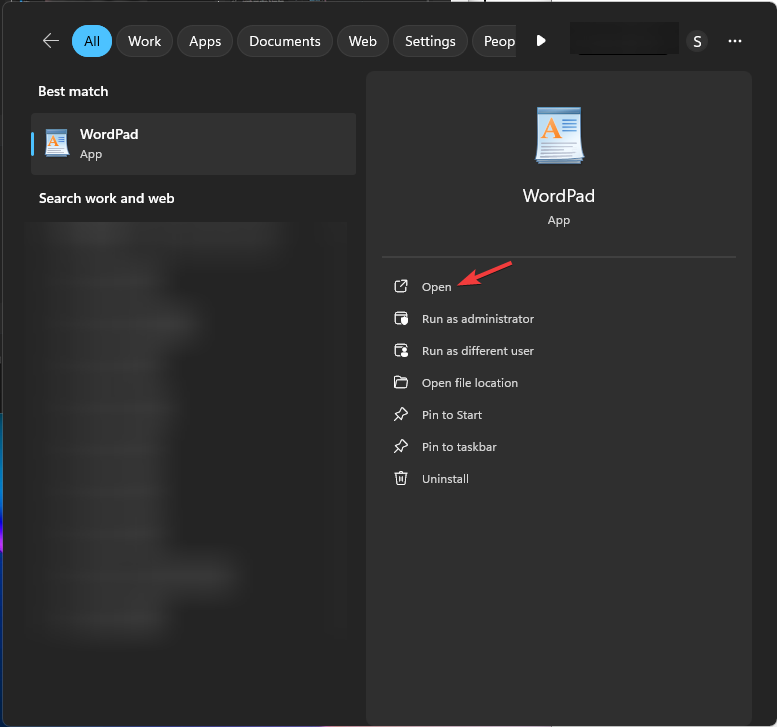Select the WordPad best match result
This screenshot has width=777, height=727.
[194, 144]
